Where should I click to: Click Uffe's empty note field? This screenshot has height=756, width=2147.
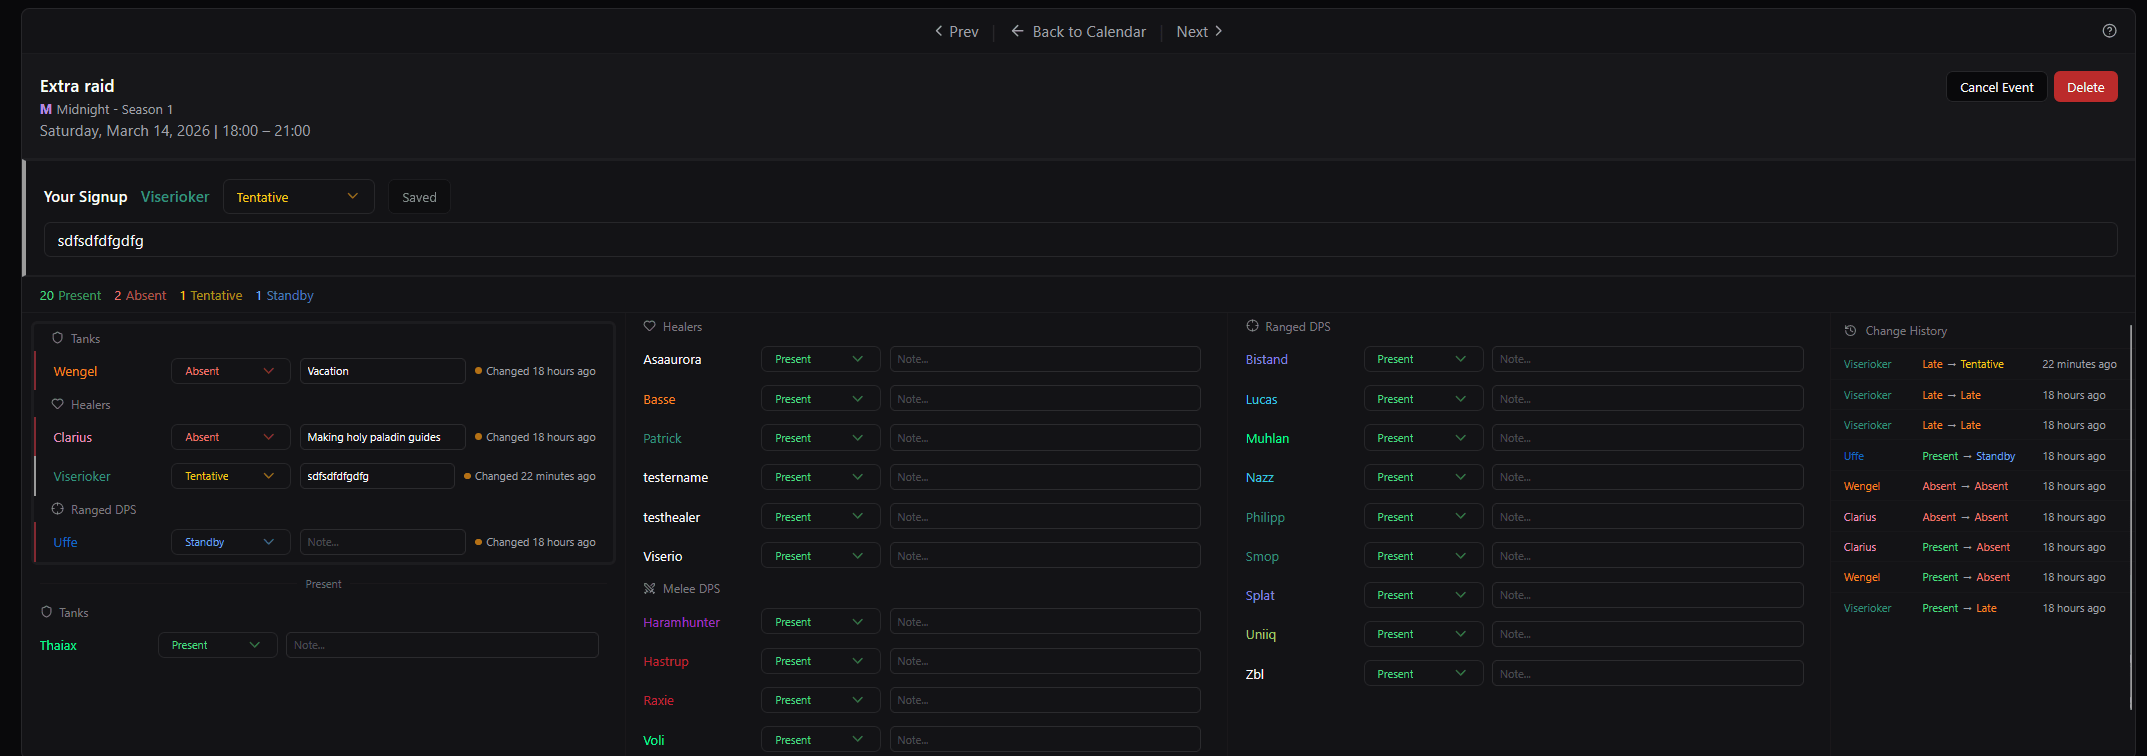tap(382, 542)
